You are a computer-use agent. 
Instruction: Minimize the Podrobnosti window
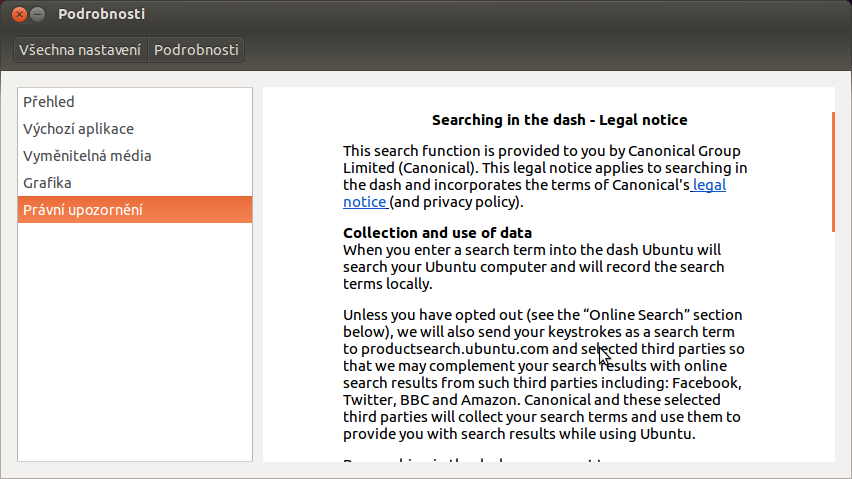click(x=37, y=14)
